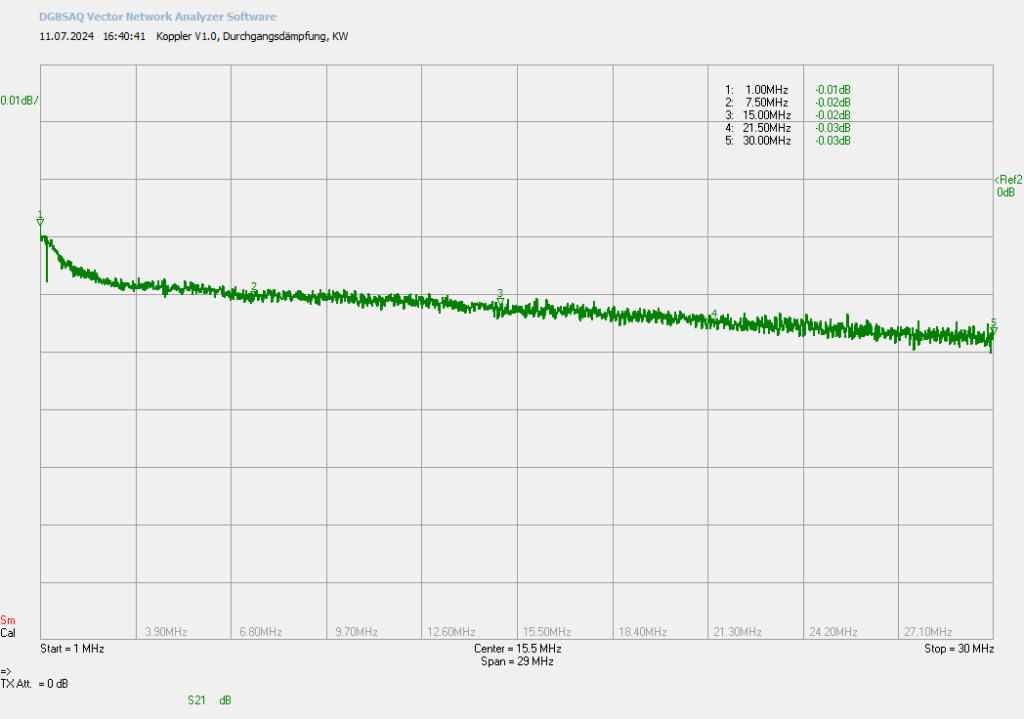Click marker 4 near 21.5 MHz
The width and height of the screenshot is (1024, 719).
point(714,315)
